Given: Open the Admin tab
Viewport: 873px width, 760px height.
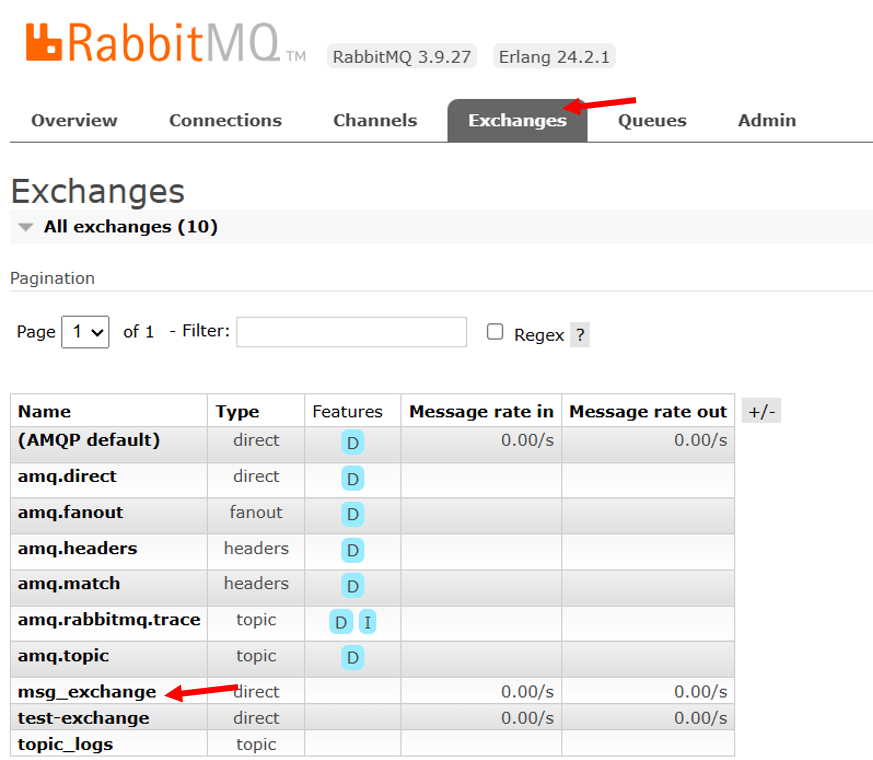Looking at the screenshot, I should (x=767, y=120).
